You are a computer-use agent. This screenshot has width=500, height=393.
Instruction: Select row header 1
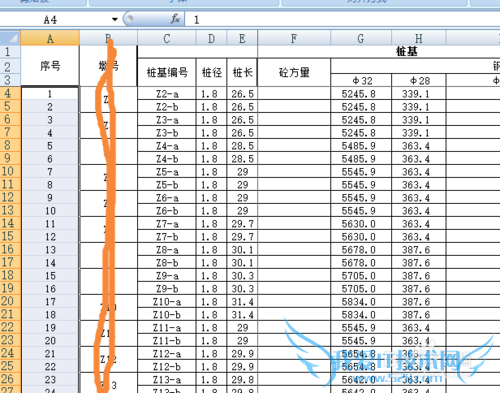pyautogui.click(x=10, y=52)
